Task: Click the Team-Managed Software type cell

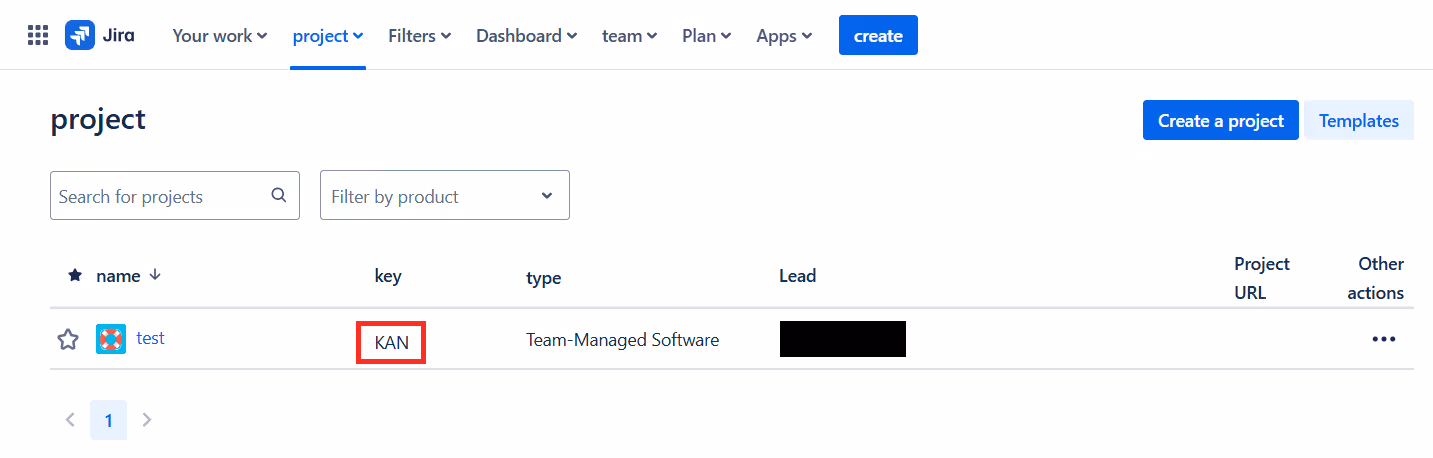Action: 623,340
